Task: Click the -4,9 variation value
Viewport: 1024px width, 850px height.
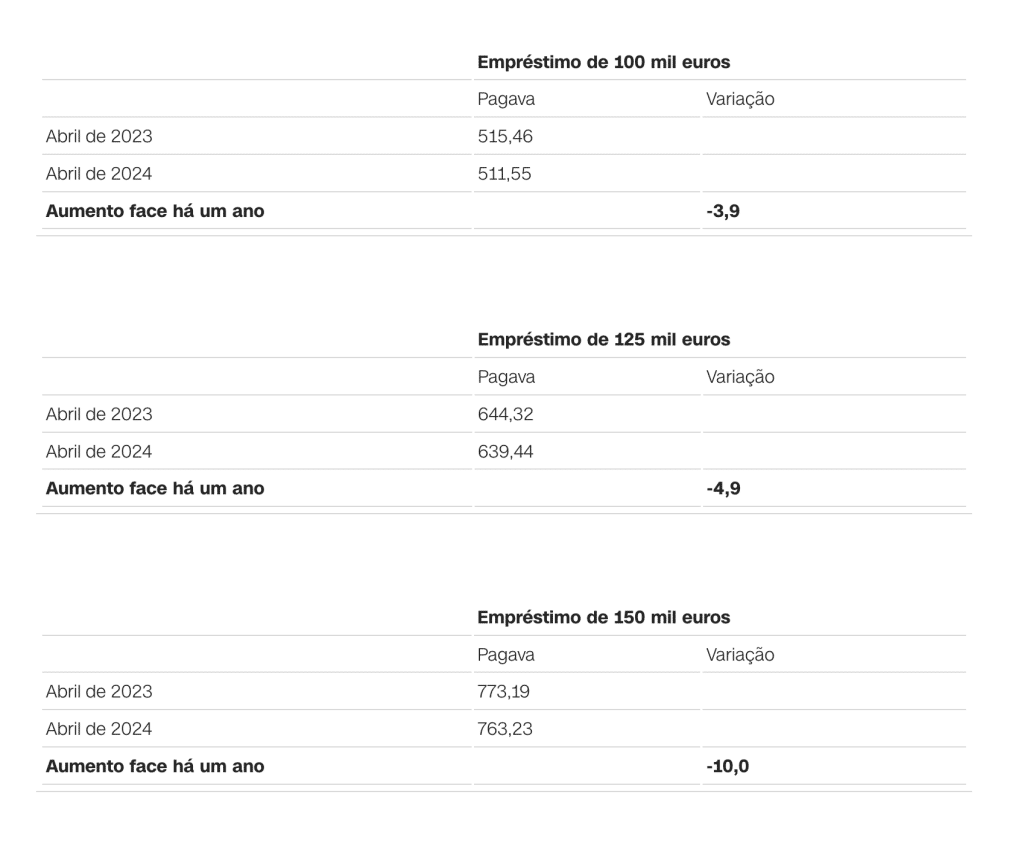Action: 723,489
